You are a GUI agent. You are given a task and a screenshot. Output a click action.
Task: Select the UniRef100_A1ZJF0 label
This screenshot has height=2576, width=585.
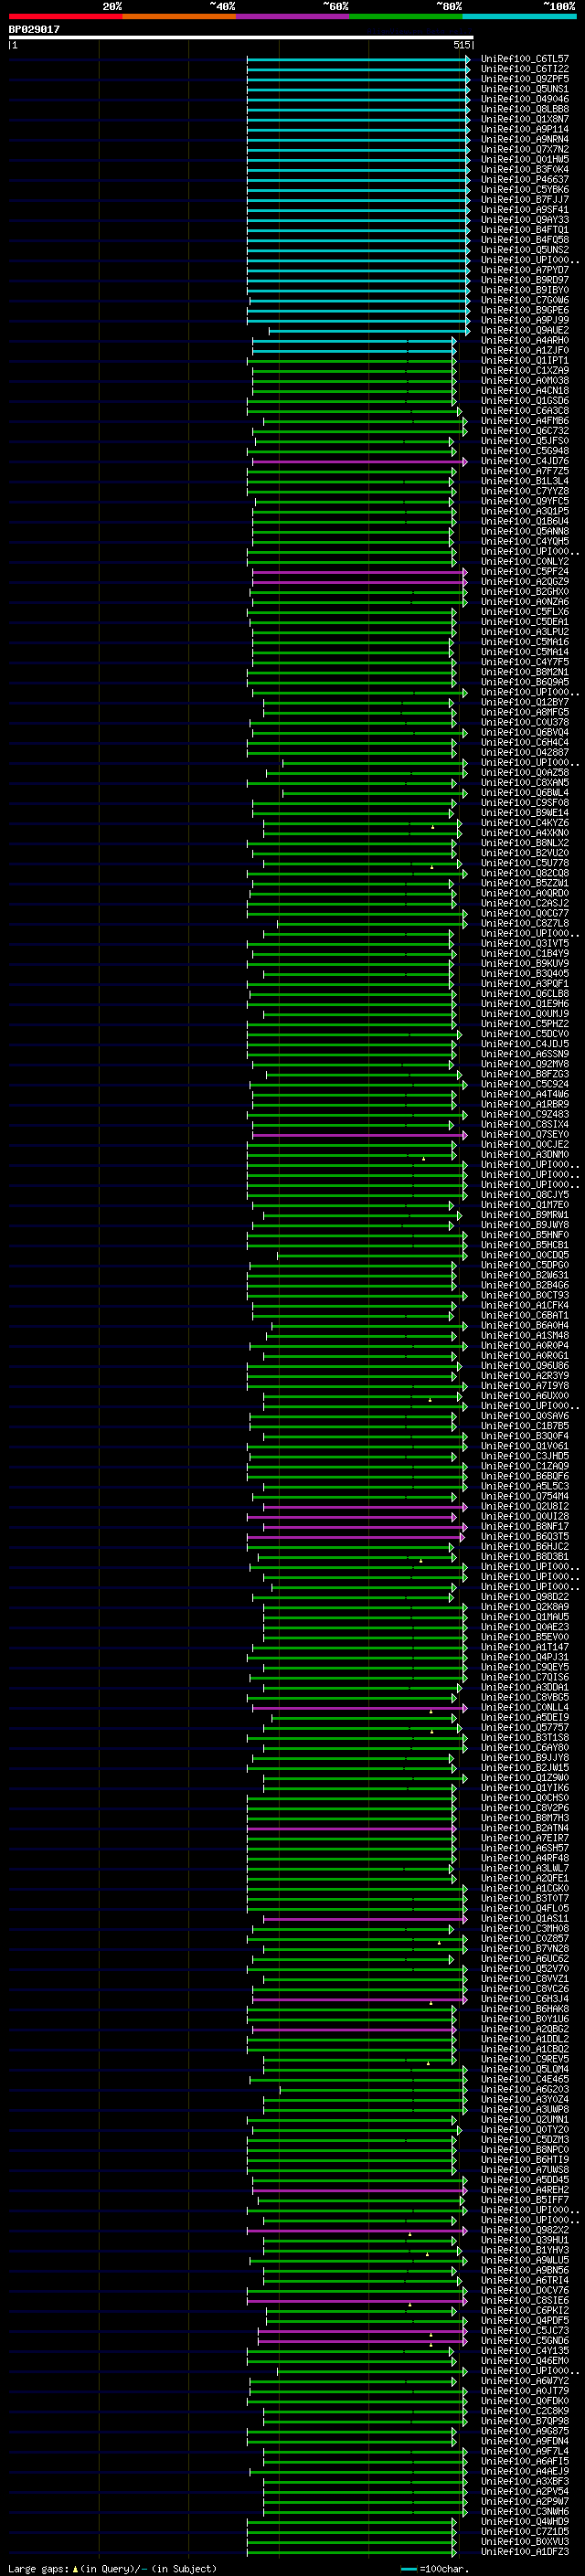(x=525, y=351)
